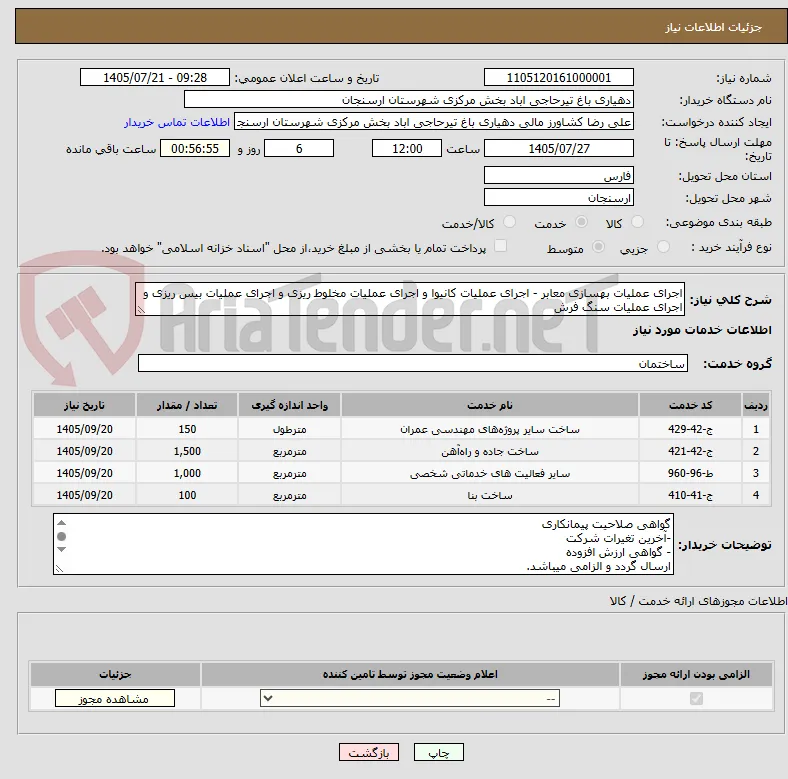Click the deadline date field 1405/07/27
Screen dimensions: 788x779
point(558,148)
